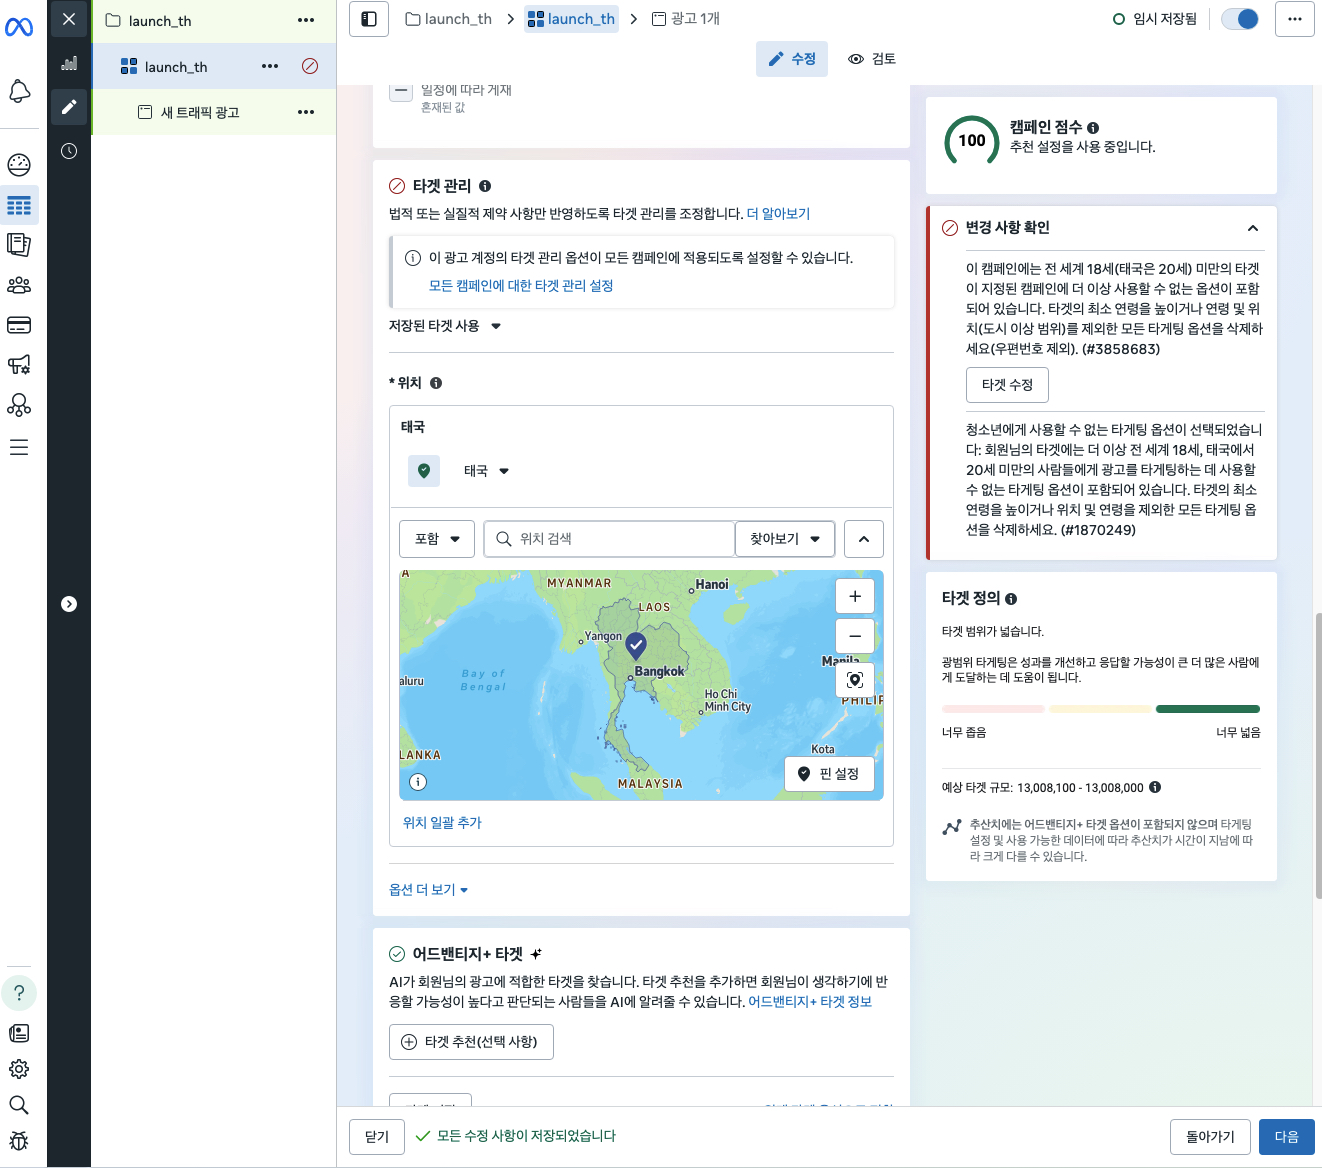This screenshot has width=1322, height=1168.
Task: Collapse the 변경 사항 확인 panel
Action: (1252, 228)
